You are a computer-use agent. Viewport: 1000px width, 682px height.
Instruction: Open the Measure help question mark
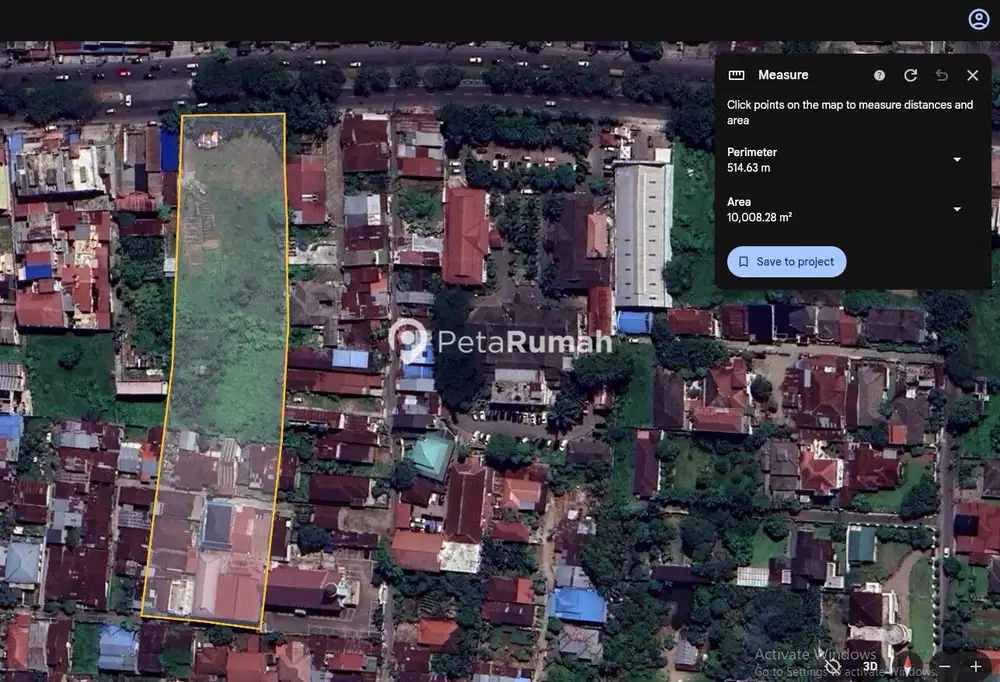coord(879,75)
